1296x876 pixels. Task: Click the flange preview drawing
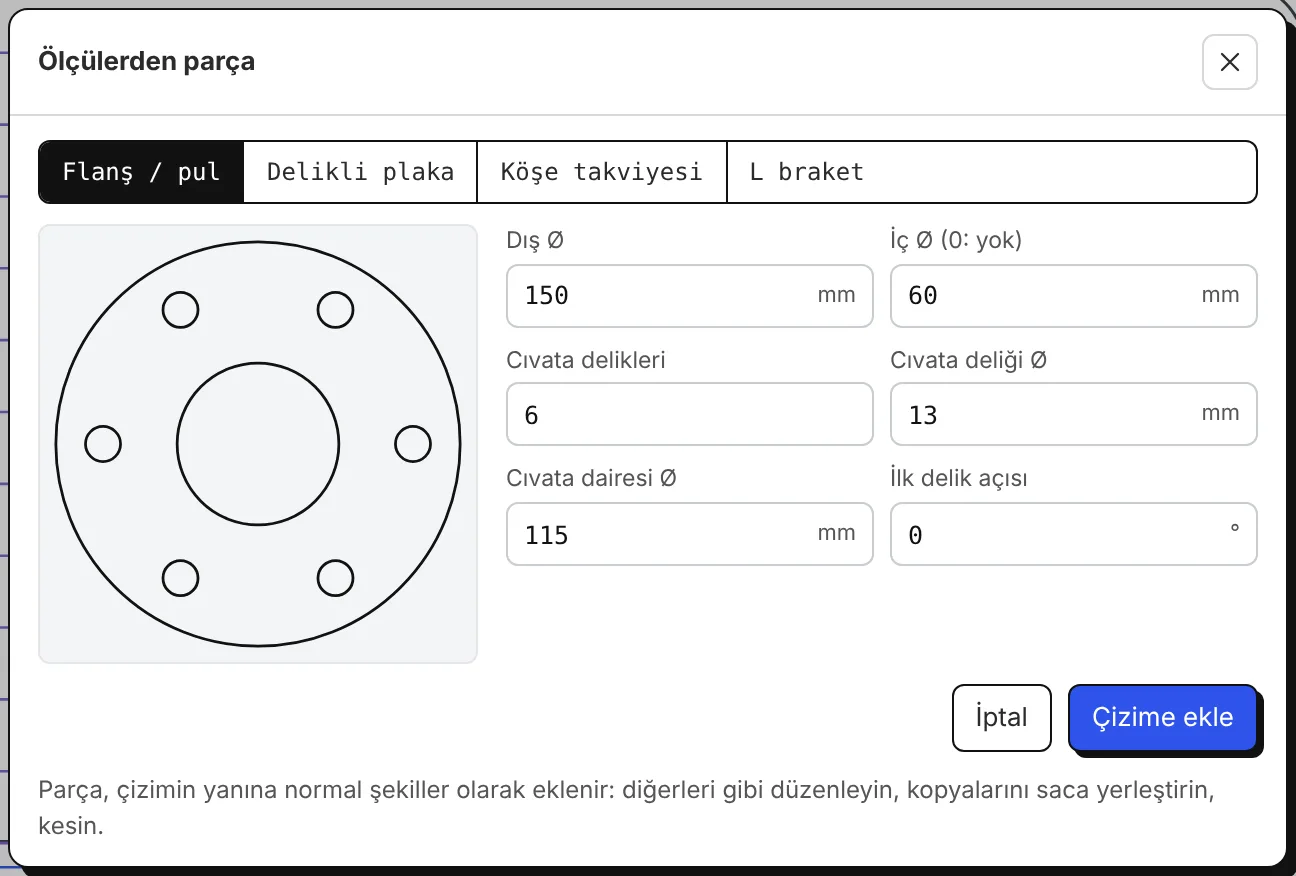[258, 444]
